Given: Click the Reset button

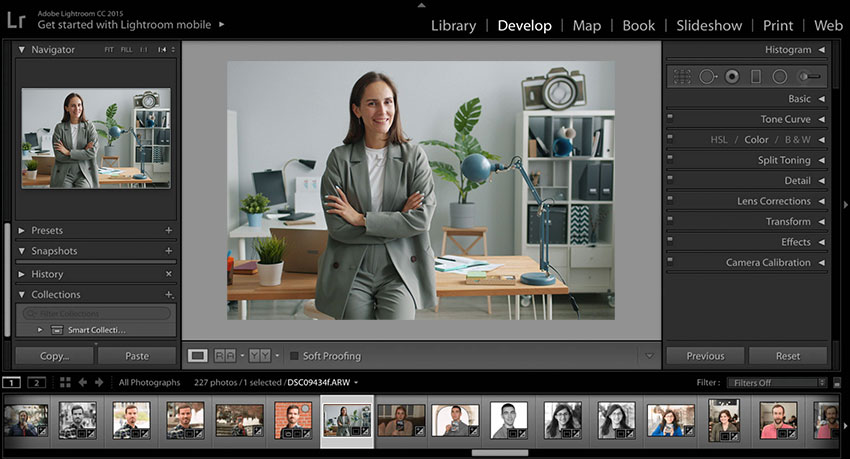Looking at the screenshot, I should tap(788, 356).
